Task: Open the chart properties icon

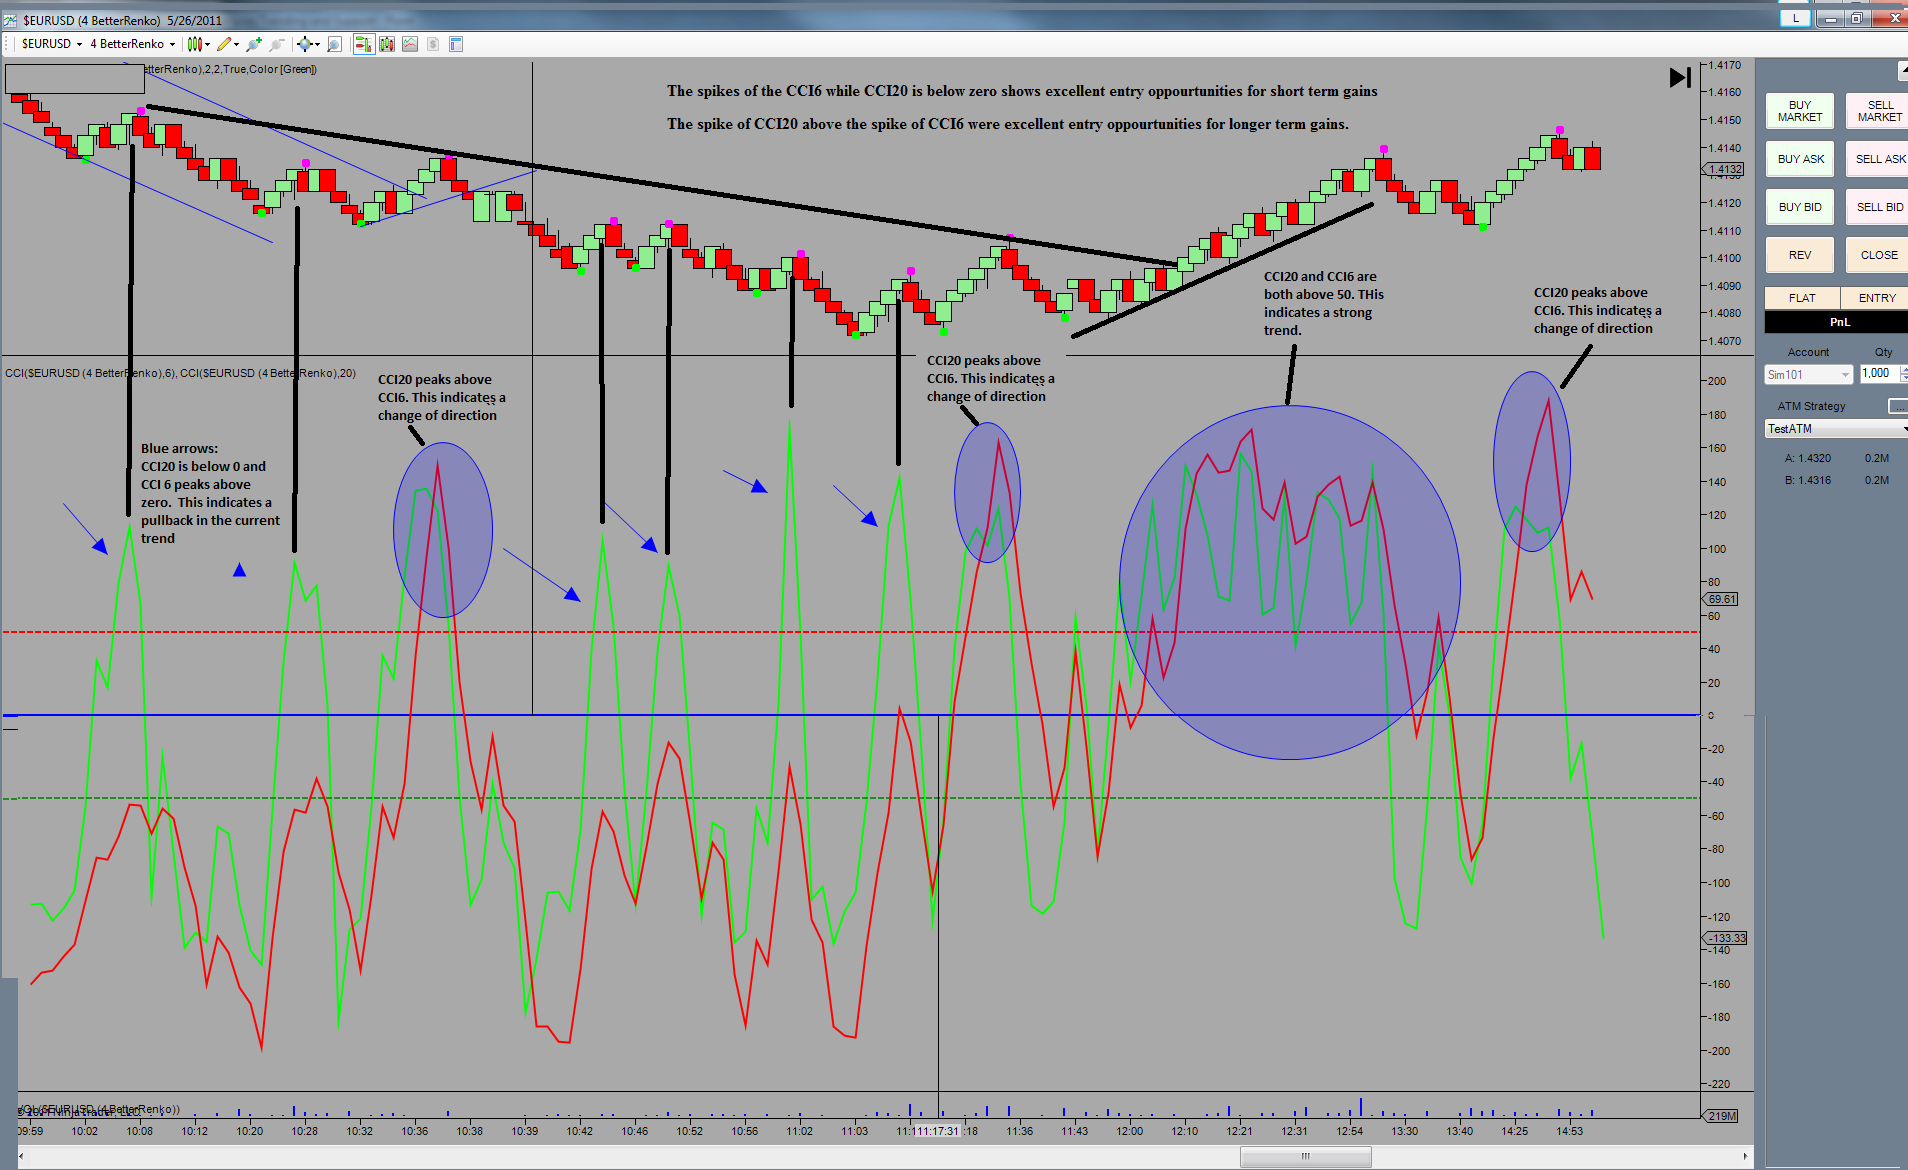Action: [x=456, y=44]
